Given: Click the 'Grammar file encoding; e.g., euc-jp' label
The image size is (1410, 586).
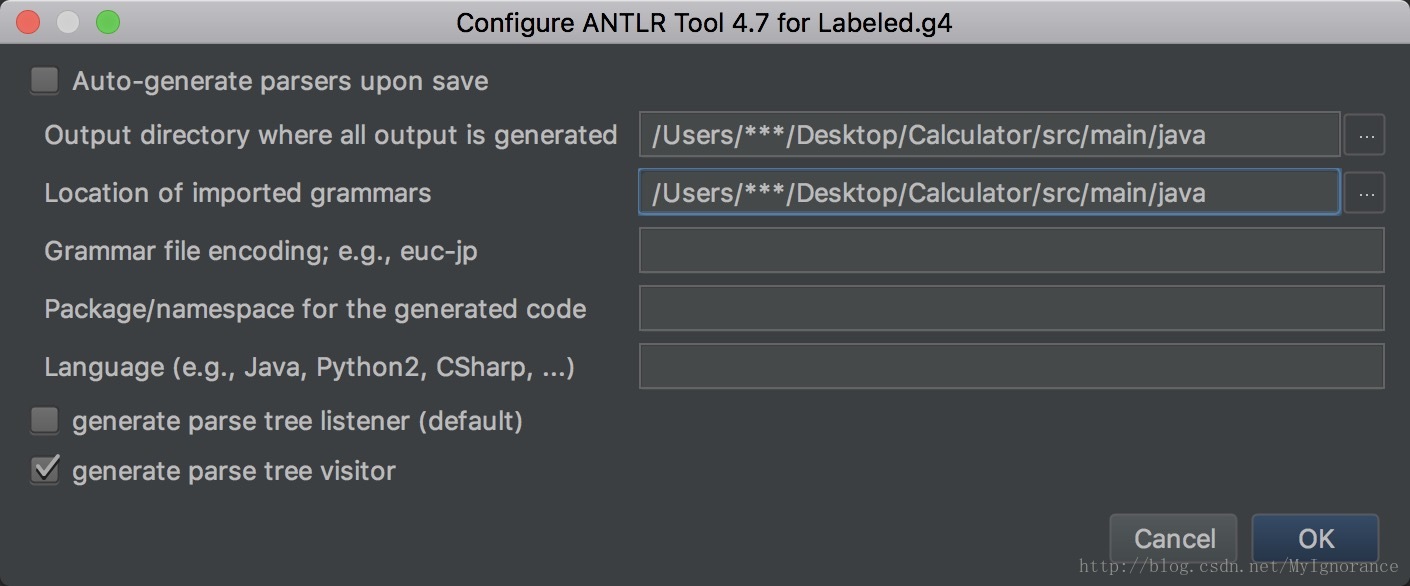Looking at the screenshot, I should click(x=261, y=251).
